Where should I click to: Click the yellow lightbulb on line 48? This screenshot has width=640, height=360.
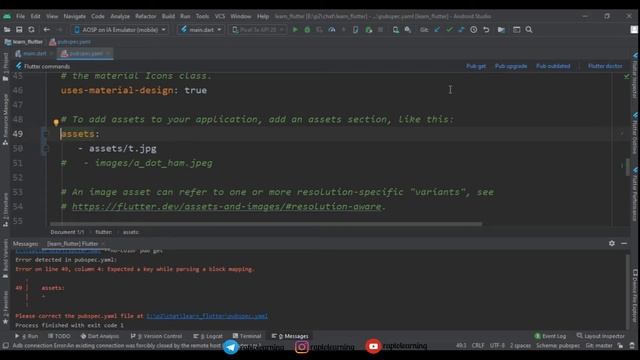(x=56, y=122)
